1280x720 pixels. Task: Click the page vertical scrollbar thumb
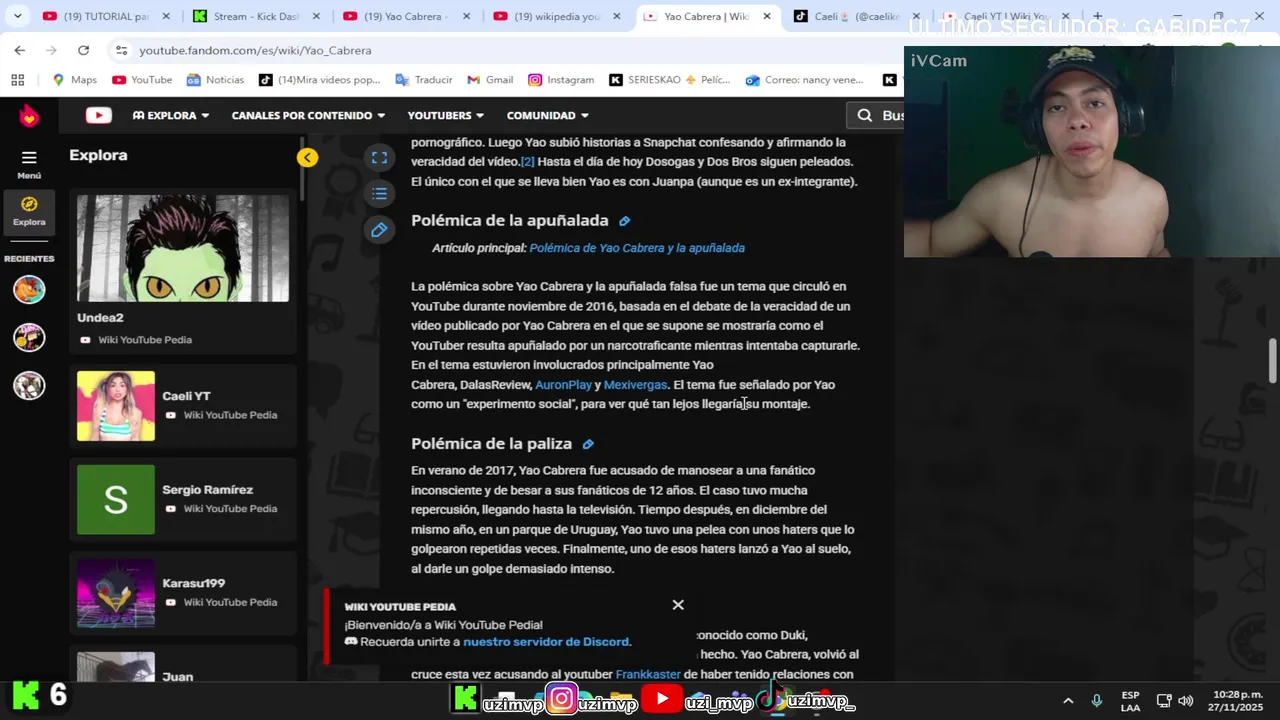tap(1272, 361)
